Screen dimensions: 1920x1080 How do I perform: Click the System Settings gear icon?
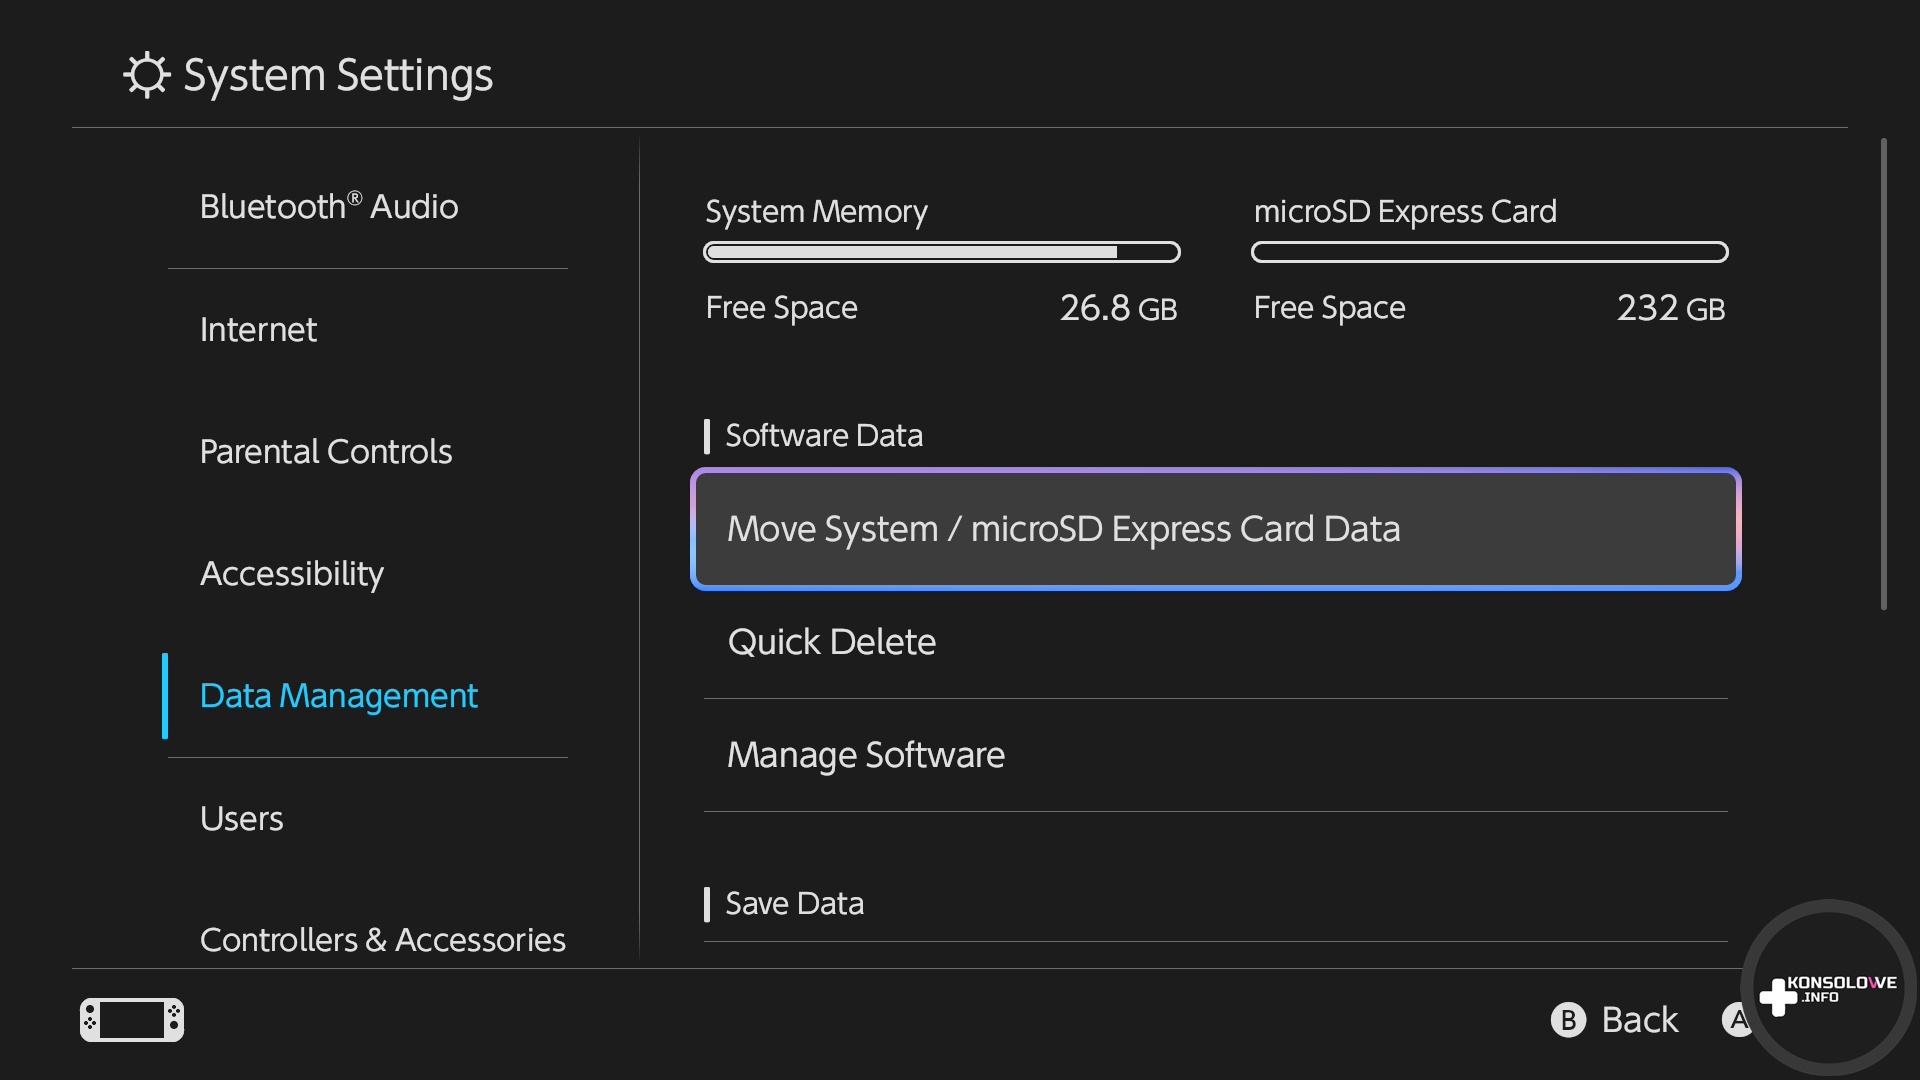tap(147, 75)
